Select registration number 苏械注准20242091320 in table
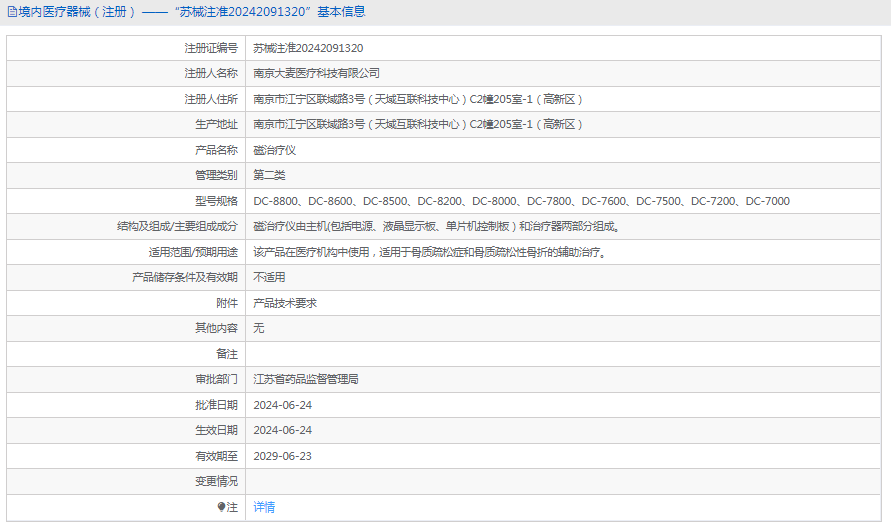 coord(308,48)
